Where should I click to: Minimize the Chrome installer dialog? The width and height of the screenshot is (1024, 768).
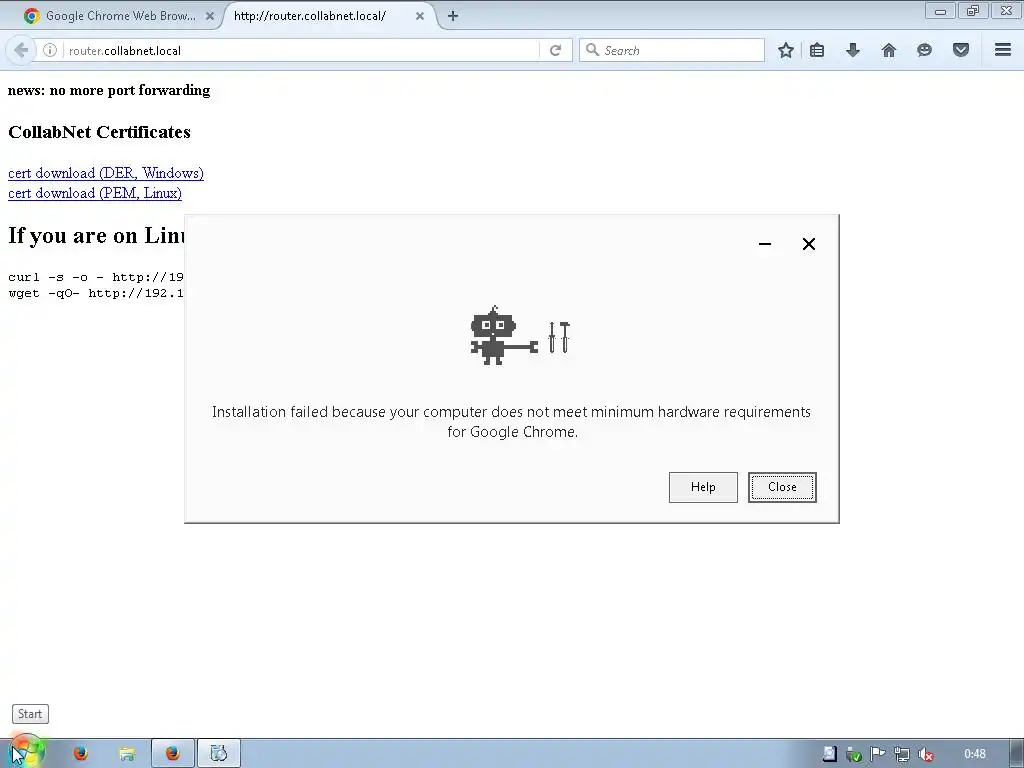click(x=765, y=244)
